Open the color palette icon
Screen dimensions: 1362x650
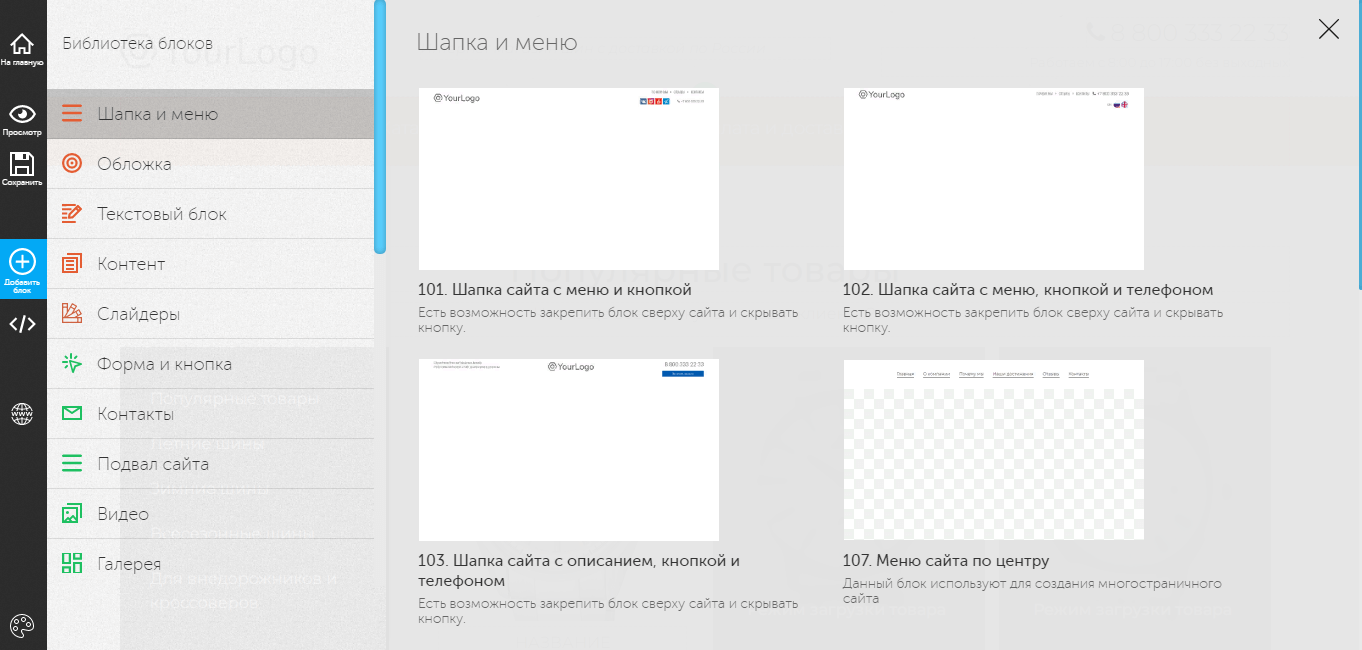22,625
